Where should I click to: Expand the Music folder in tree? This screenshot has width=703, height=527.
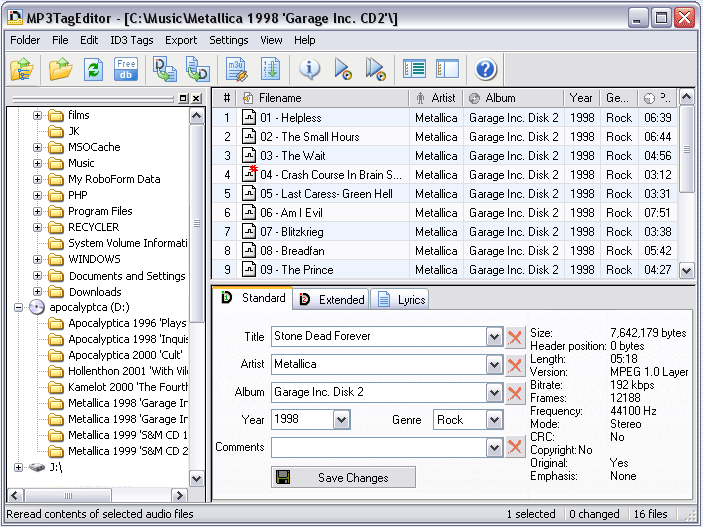pos(38,163)
